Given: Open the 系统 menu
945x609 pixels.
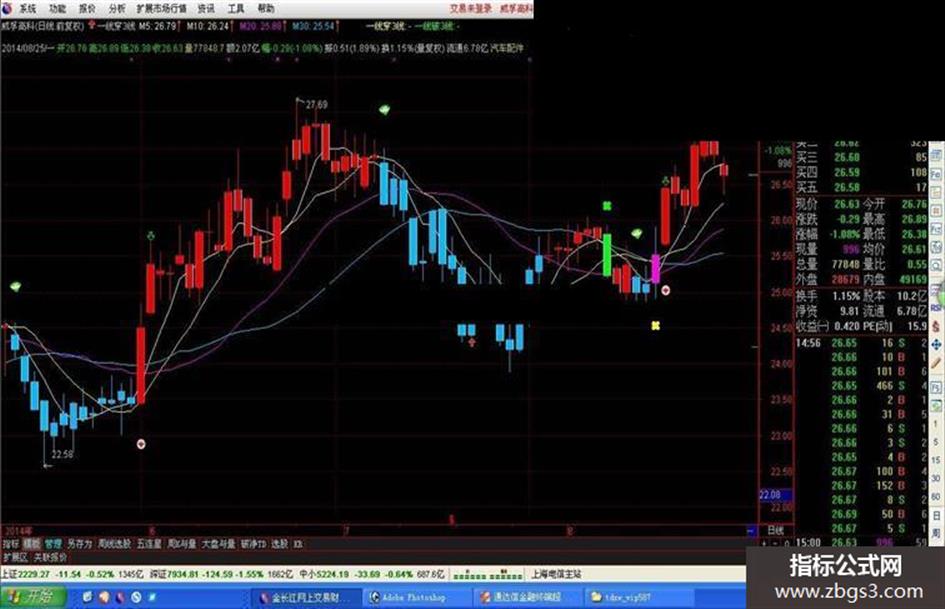Looking at the screenshot, I should [x=28, y=8].
